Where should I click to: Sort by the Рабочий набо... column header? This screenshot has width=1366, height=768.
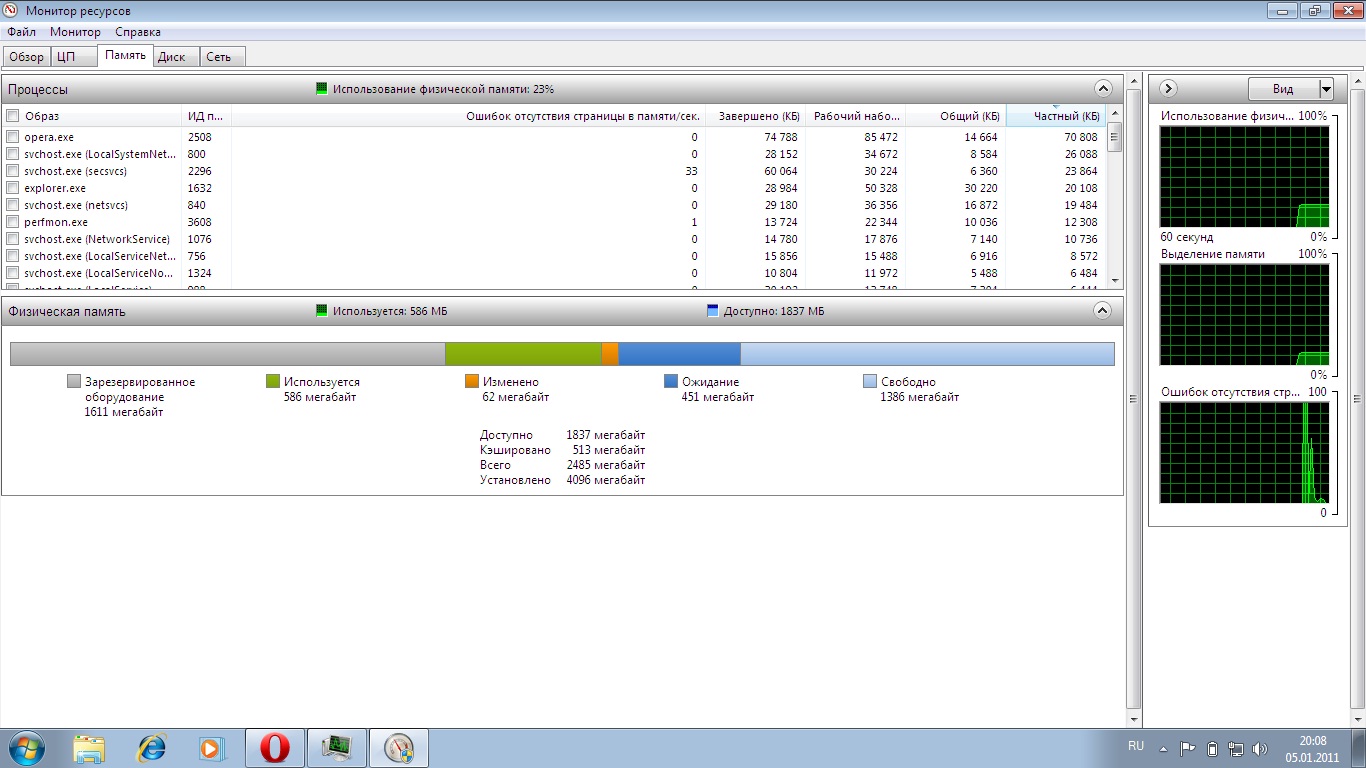tap(856, 116)
